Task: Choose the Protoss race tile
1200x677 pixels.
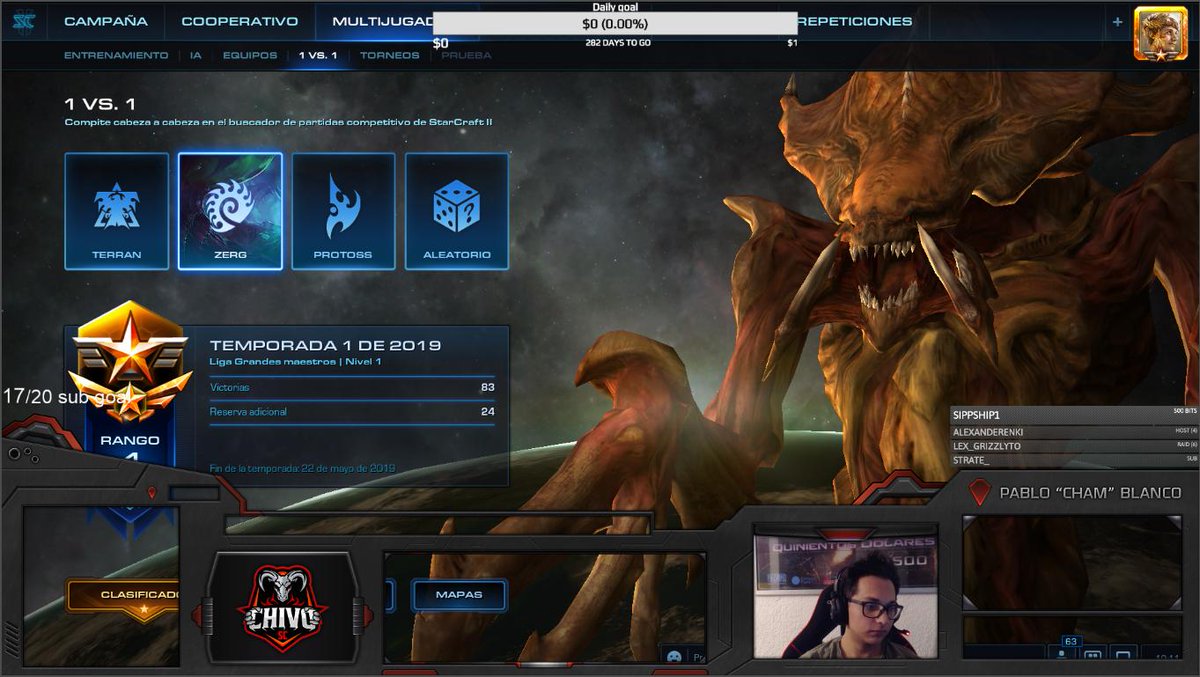Action: click(x=343, y=211)
